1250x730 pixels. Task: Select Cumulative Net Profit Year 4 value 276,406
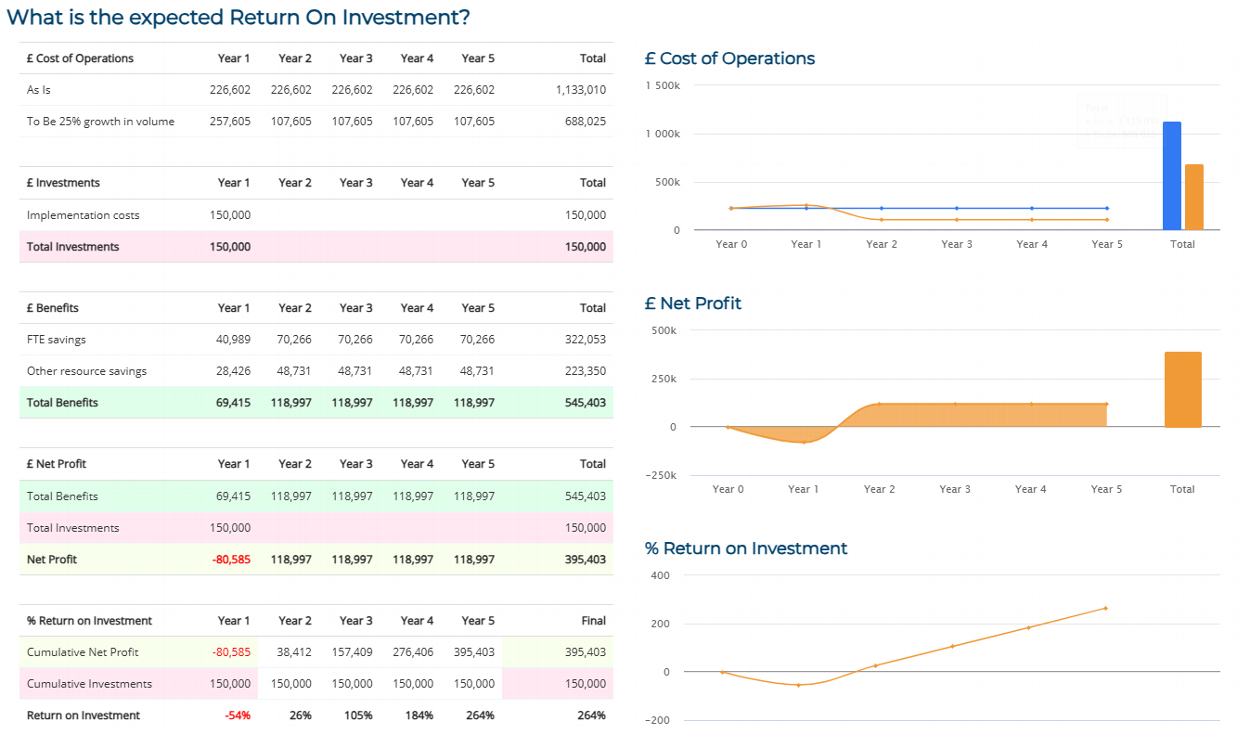pyautogui.click(x=413, y=653)
